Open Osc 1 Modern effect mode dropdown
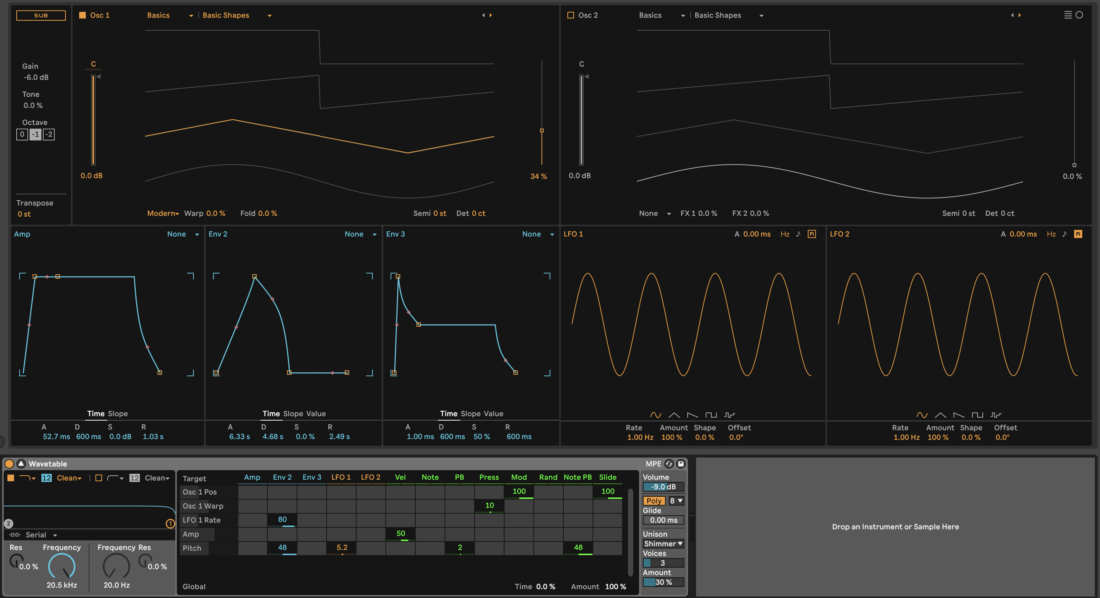The width and height of the screenshot is (1100, 598). coord(163,213)
